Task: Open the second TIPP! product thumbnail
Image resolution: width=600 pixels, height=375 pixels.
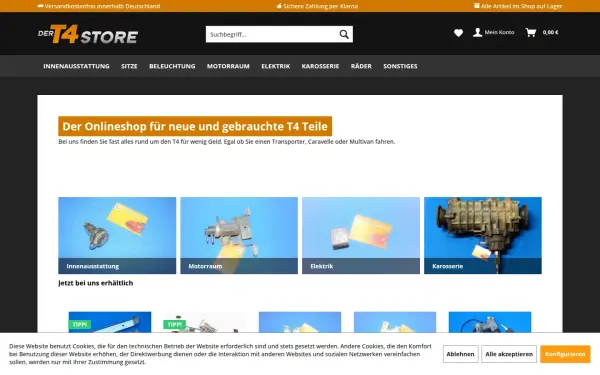Action: tap(205, 322)
